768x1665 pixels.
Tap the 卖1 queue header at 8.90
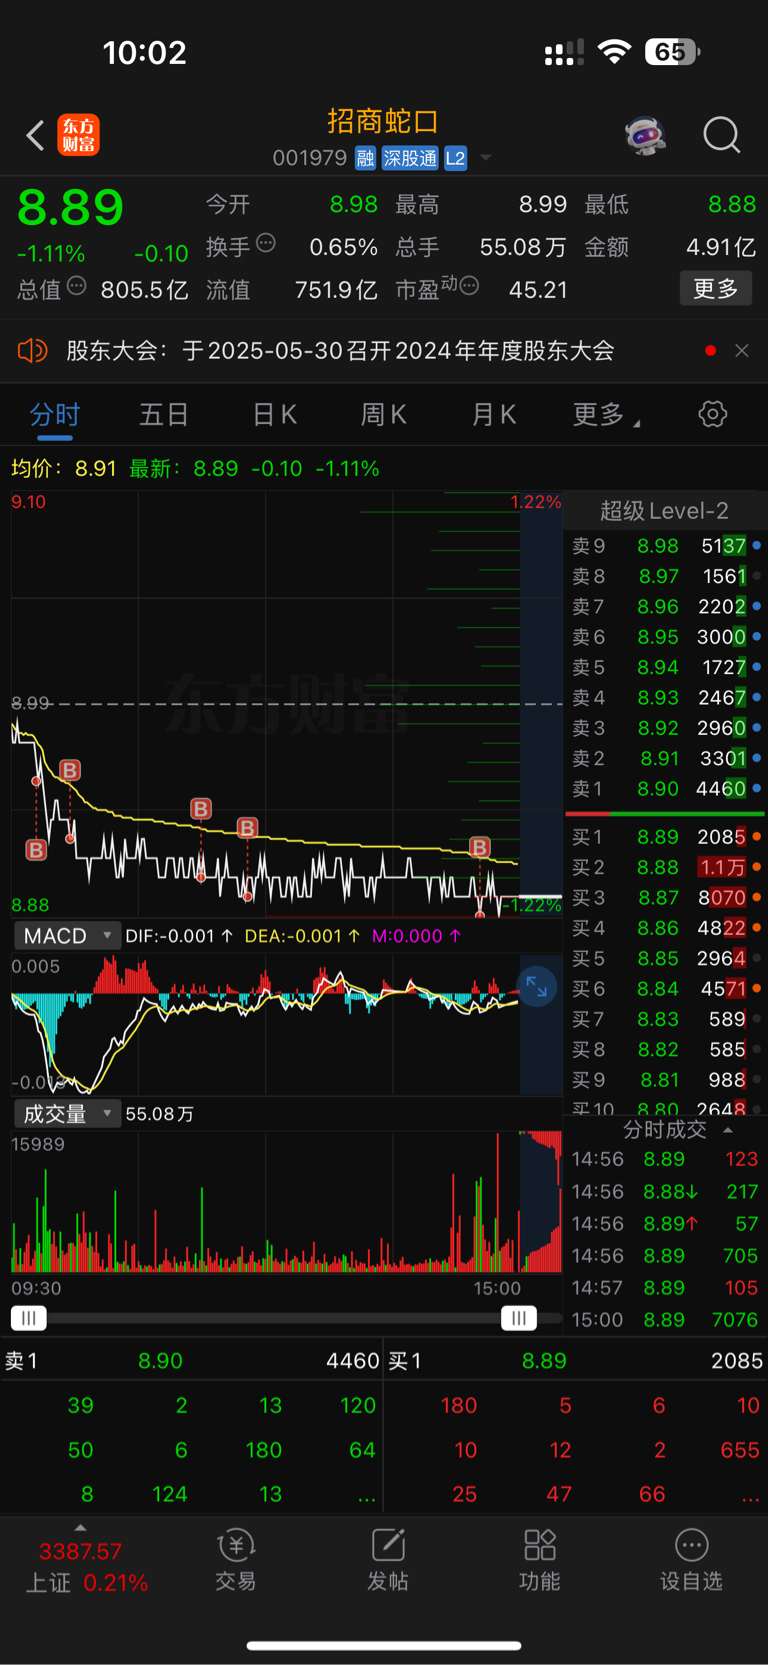[191, 1361]
